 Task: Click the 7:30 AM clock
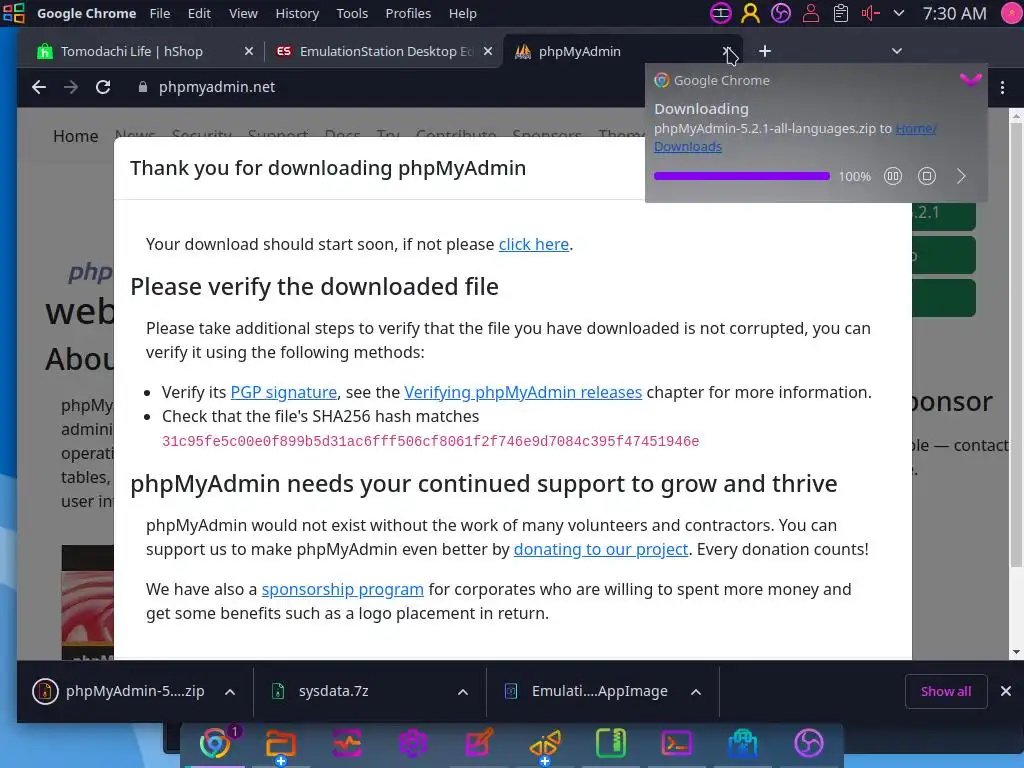954,13
